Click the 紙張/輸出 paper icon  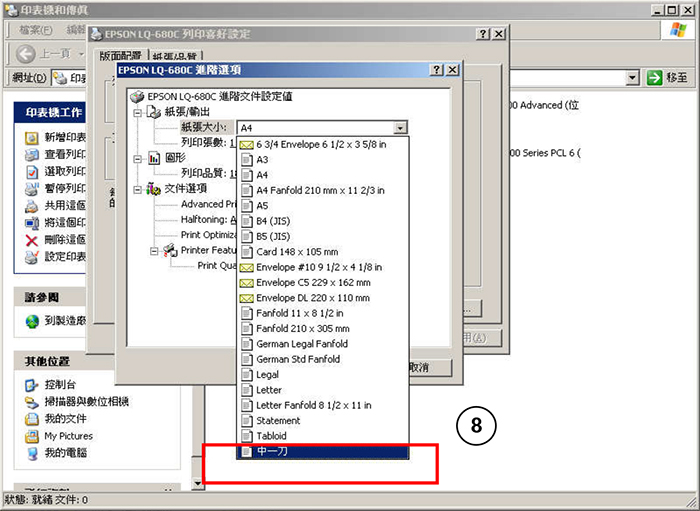pyautogui.click(x=154, y=112)
